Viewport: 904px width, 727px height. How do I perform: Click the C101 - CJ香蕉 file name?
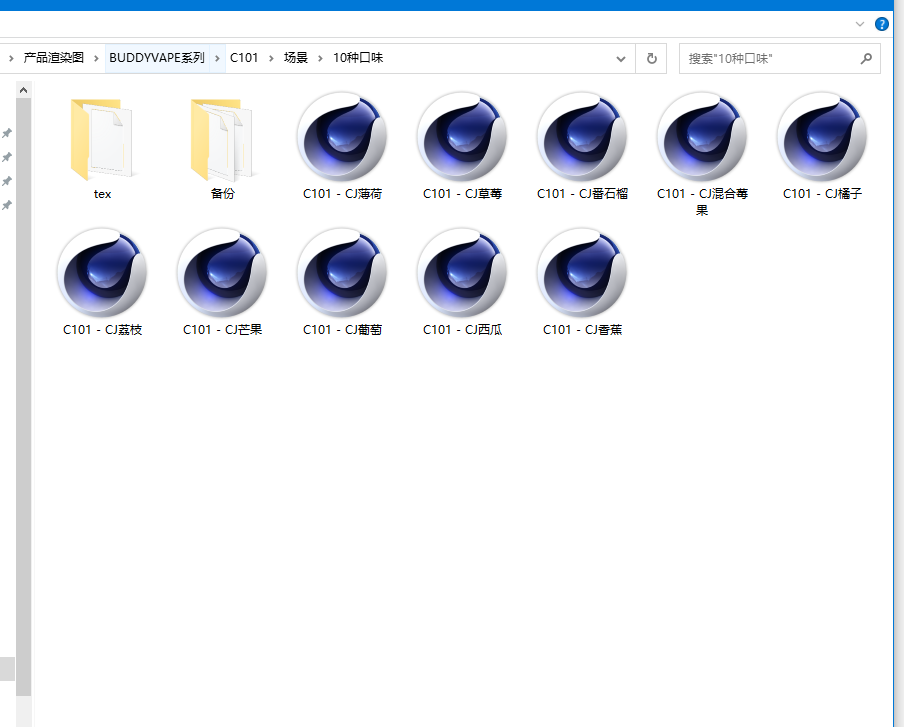(x=582, y=330)
